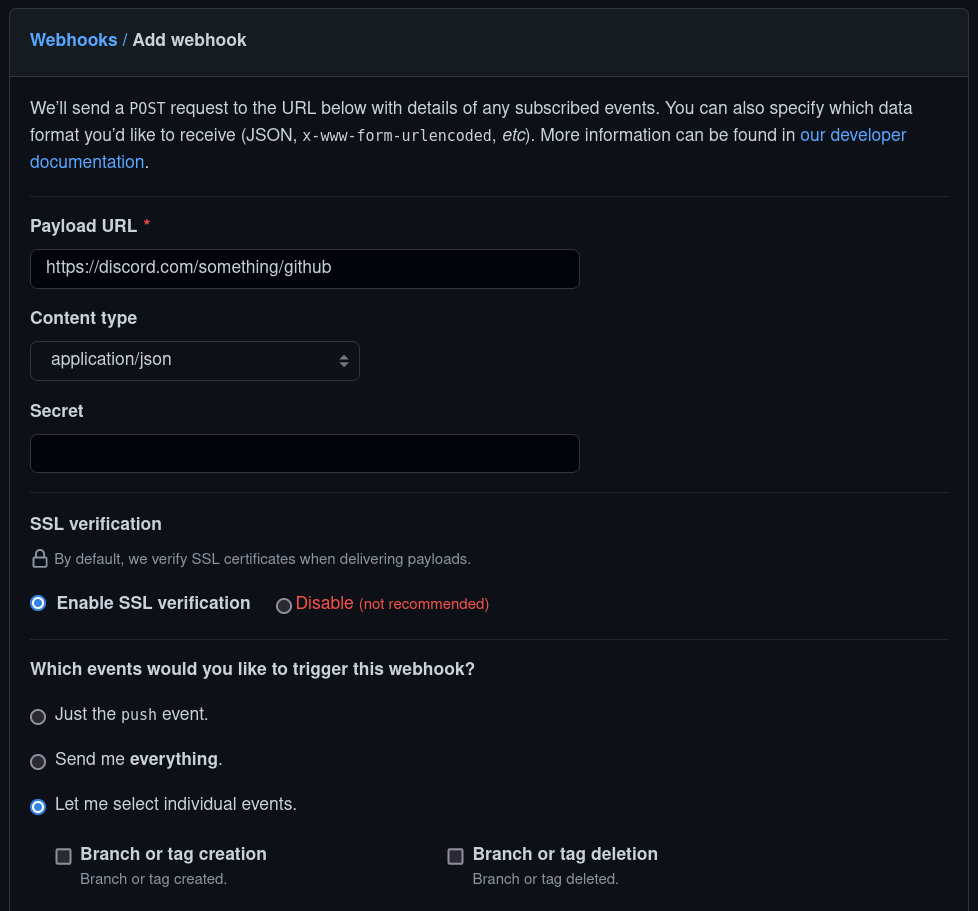Click the "Branch or tag deletion" label text
The height and width of the screenshot is (911, 978).
[565, 855]
